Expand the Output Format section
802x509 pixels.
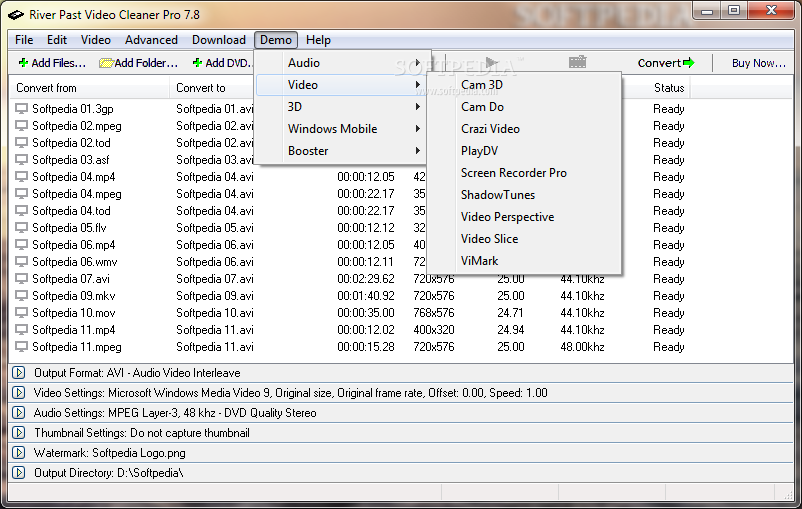coord(19,373)
